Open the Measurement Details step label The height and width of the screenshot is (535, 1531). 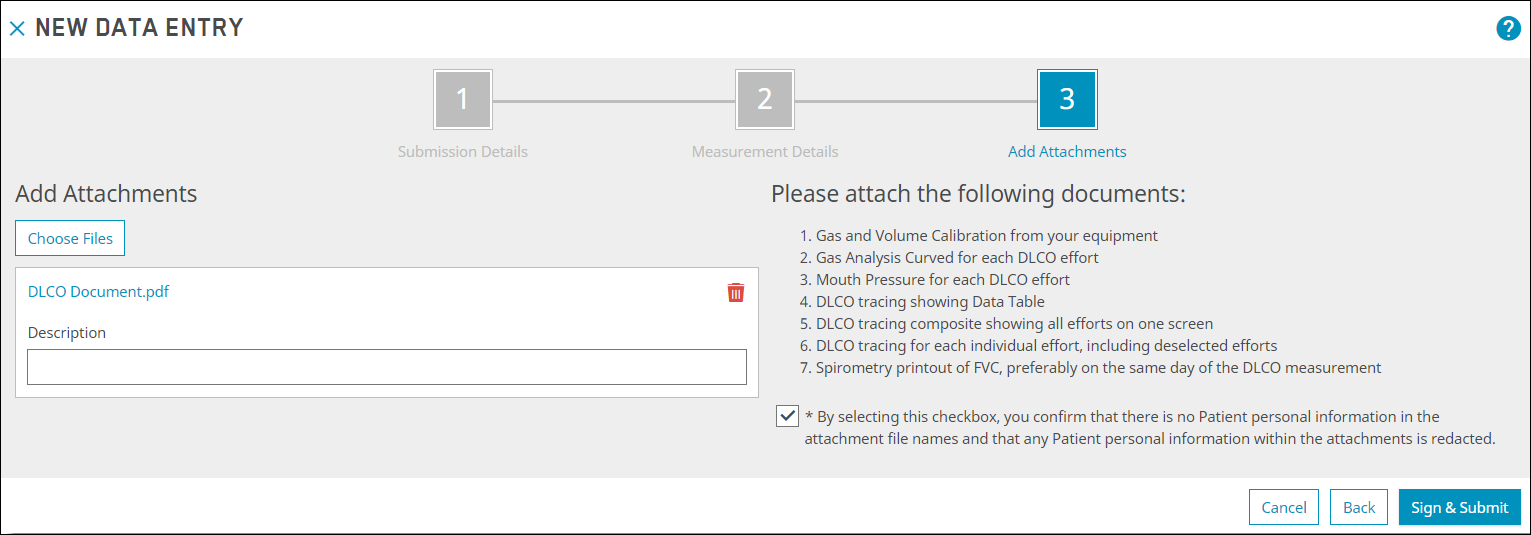click(765, 152)
